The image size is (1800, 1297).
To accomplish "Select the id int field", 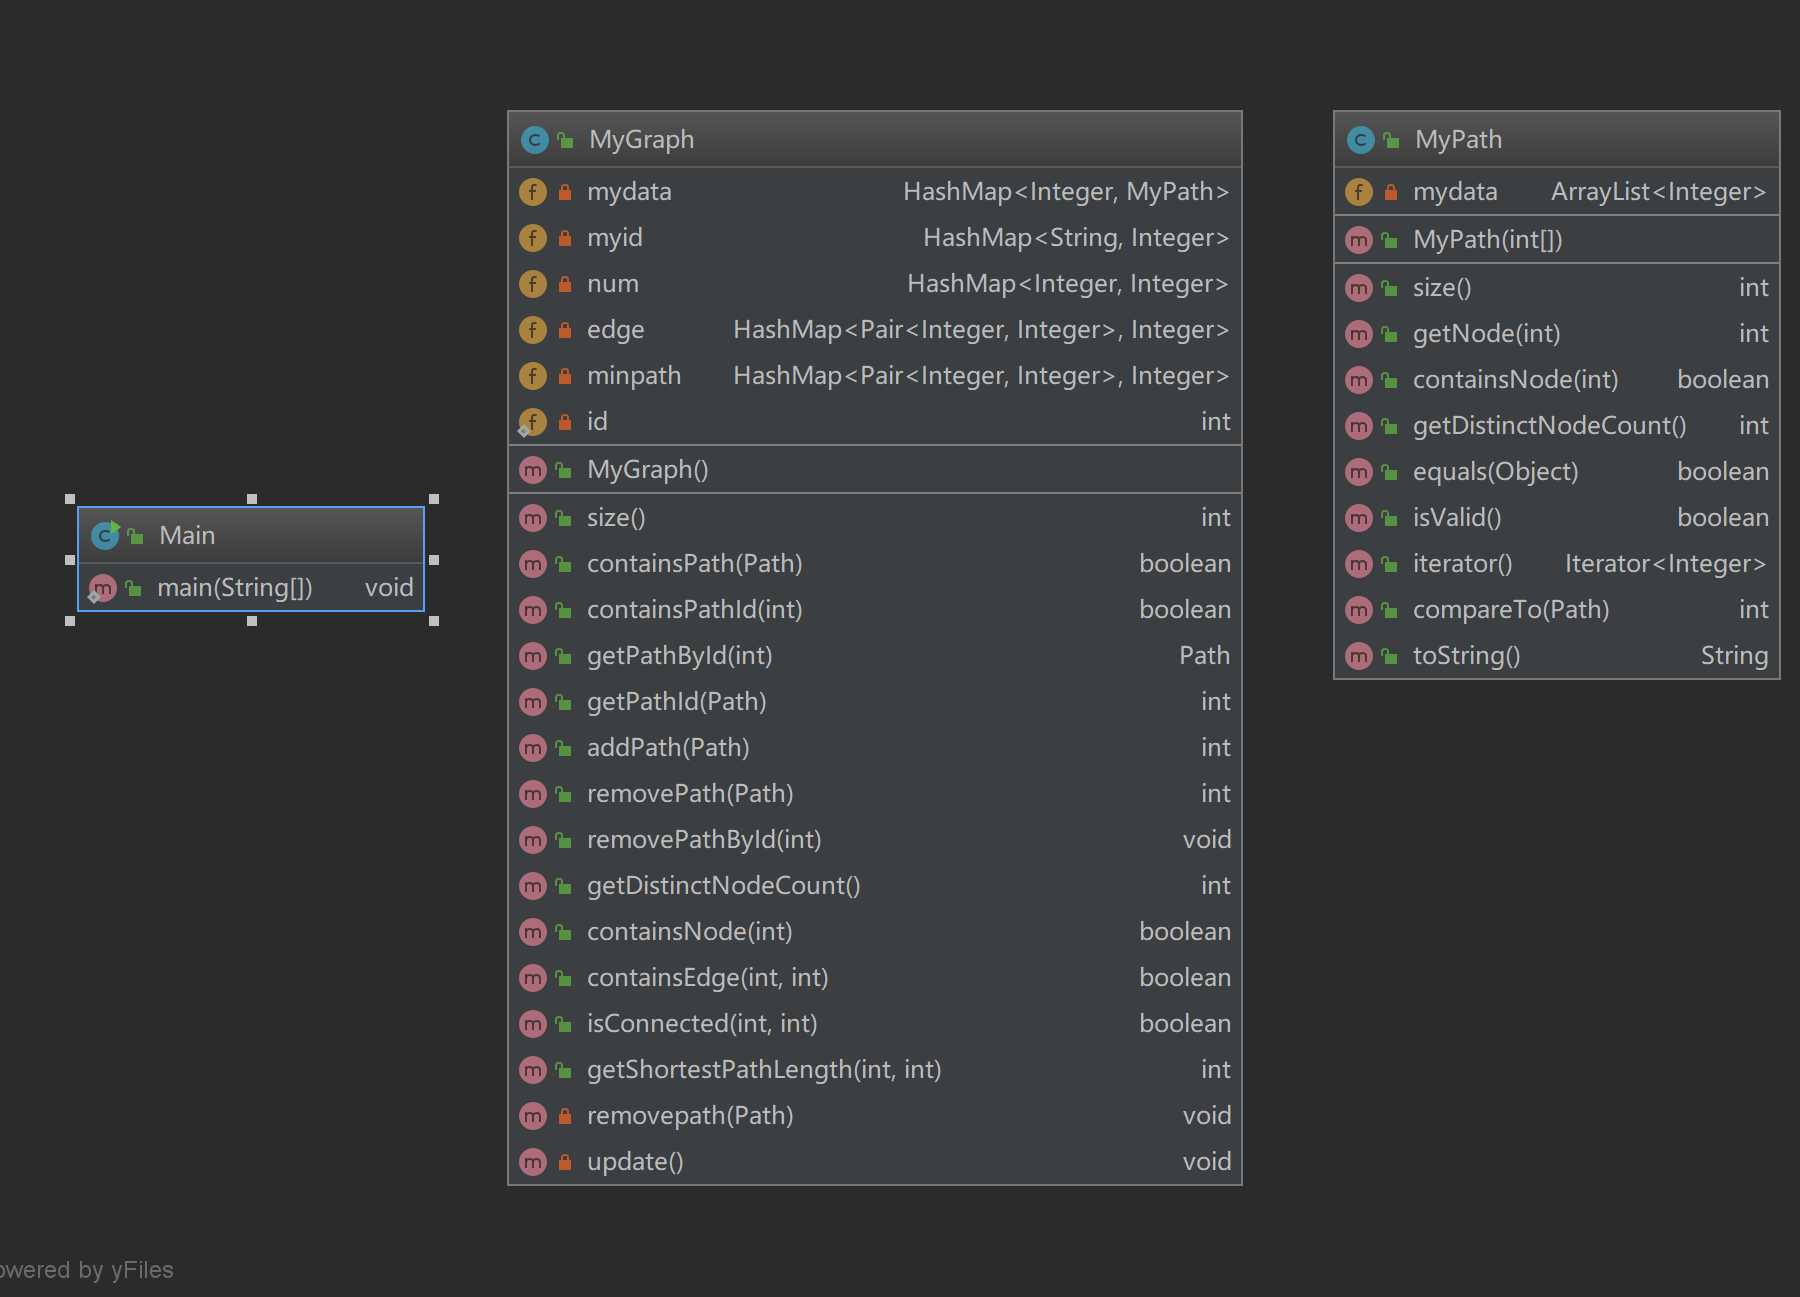I will click(875, 422).
